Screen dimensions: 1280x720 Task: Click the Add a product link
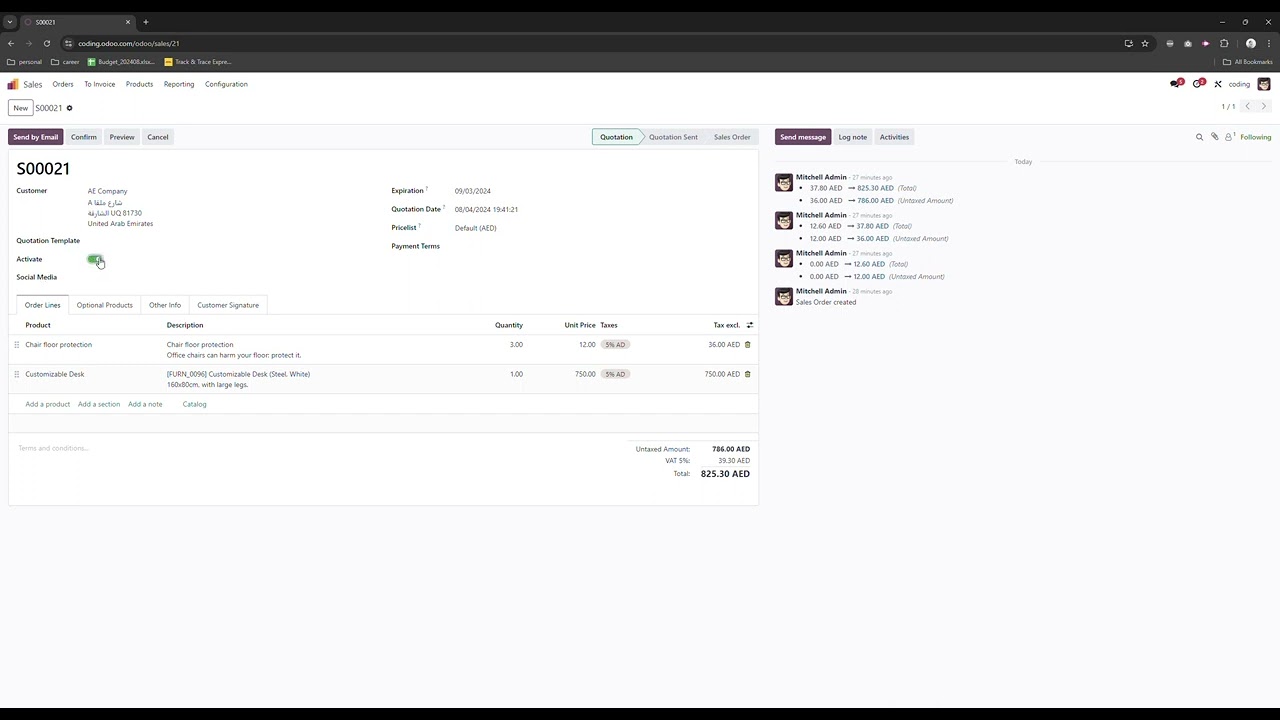[x=48, y=404]
